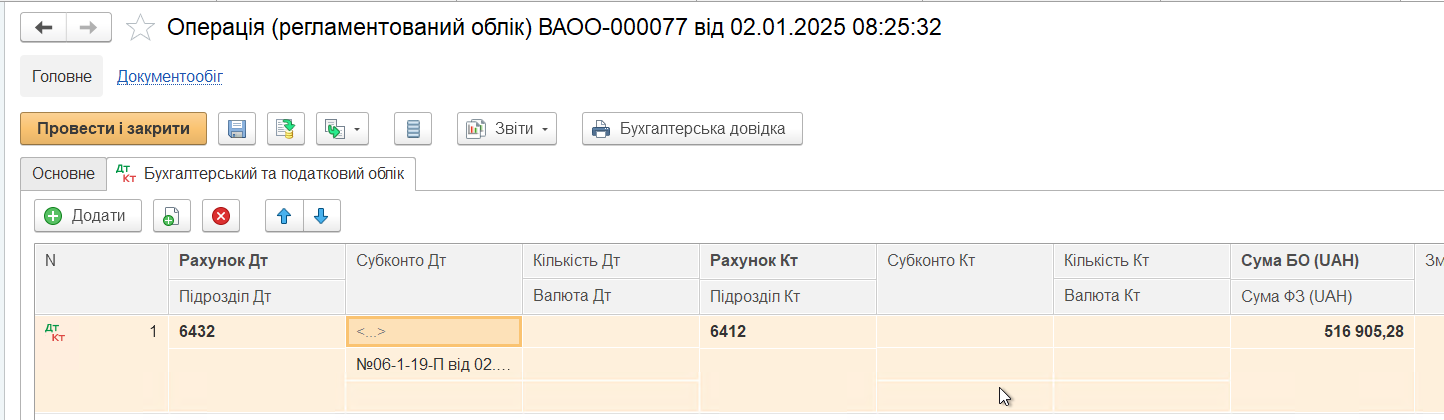This screenshot has height=420, width=1444.
Task: Add document to favorites with the star
Action: click(140, 29)
